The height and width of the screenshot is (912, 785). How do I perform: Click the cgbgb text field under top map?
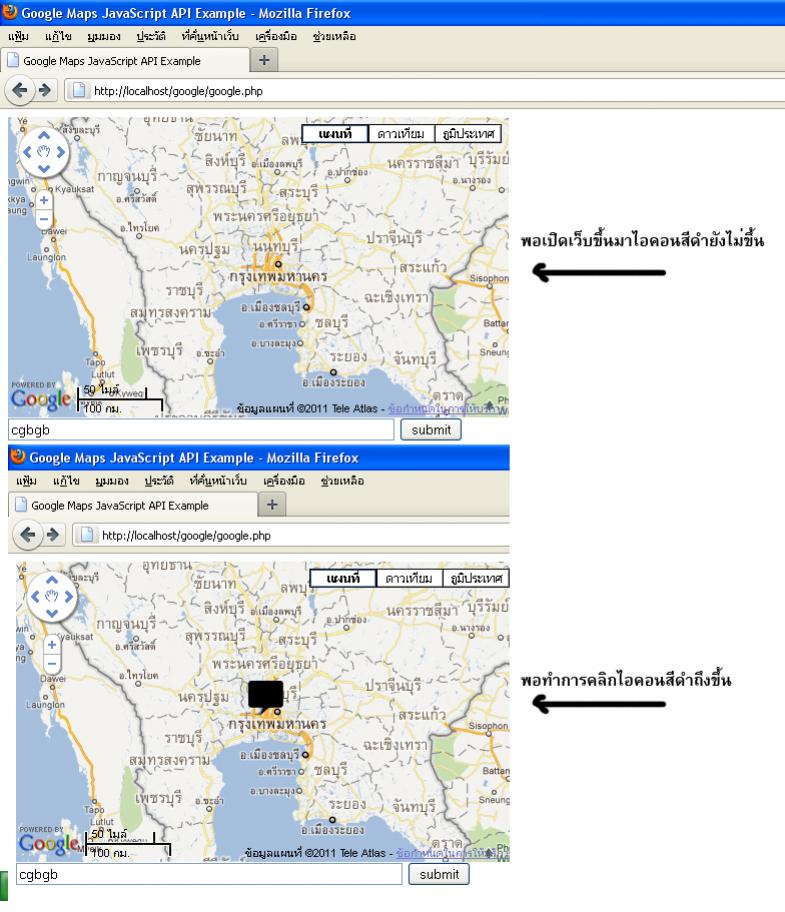click(x=201, y=430)
